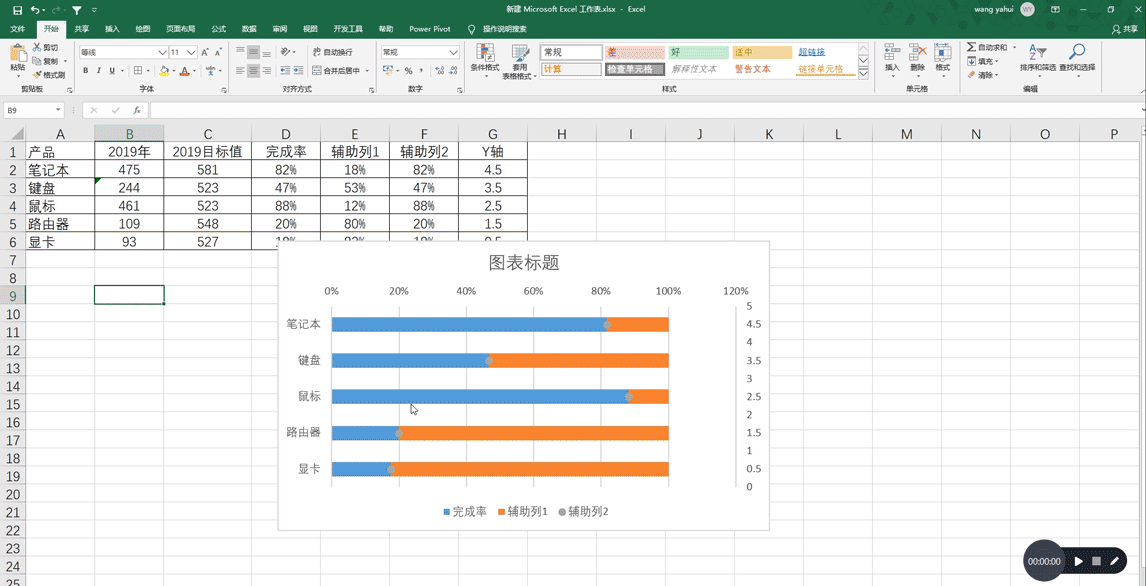The height and width of the screenshot is (586, 1146).
Task: Increase the cell indent
Action: (x=297, y=71)
